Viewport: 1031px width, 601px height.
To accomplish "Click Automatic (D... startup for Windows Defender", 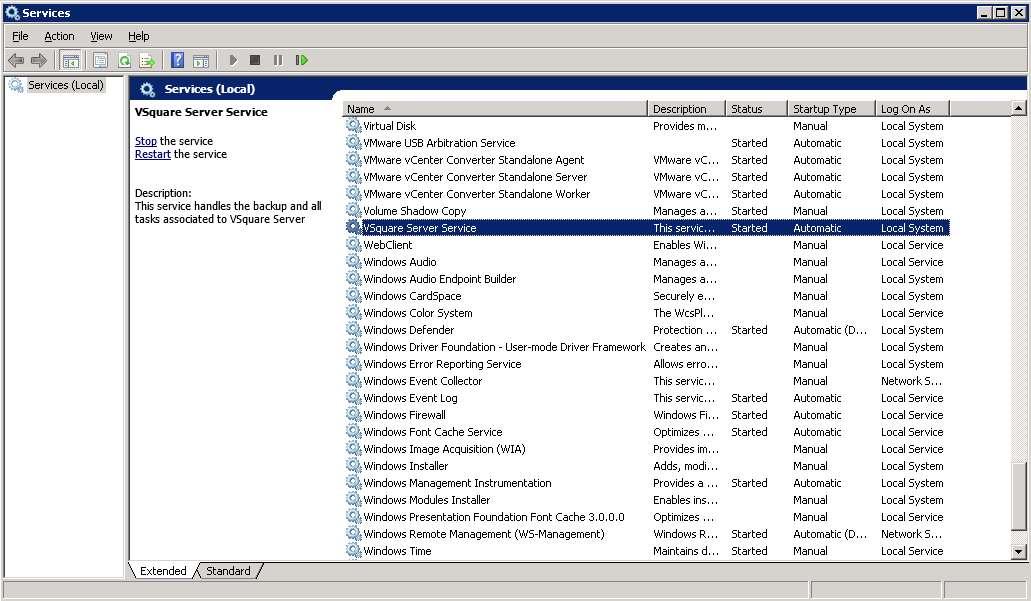I will click(x=830, y=330).
